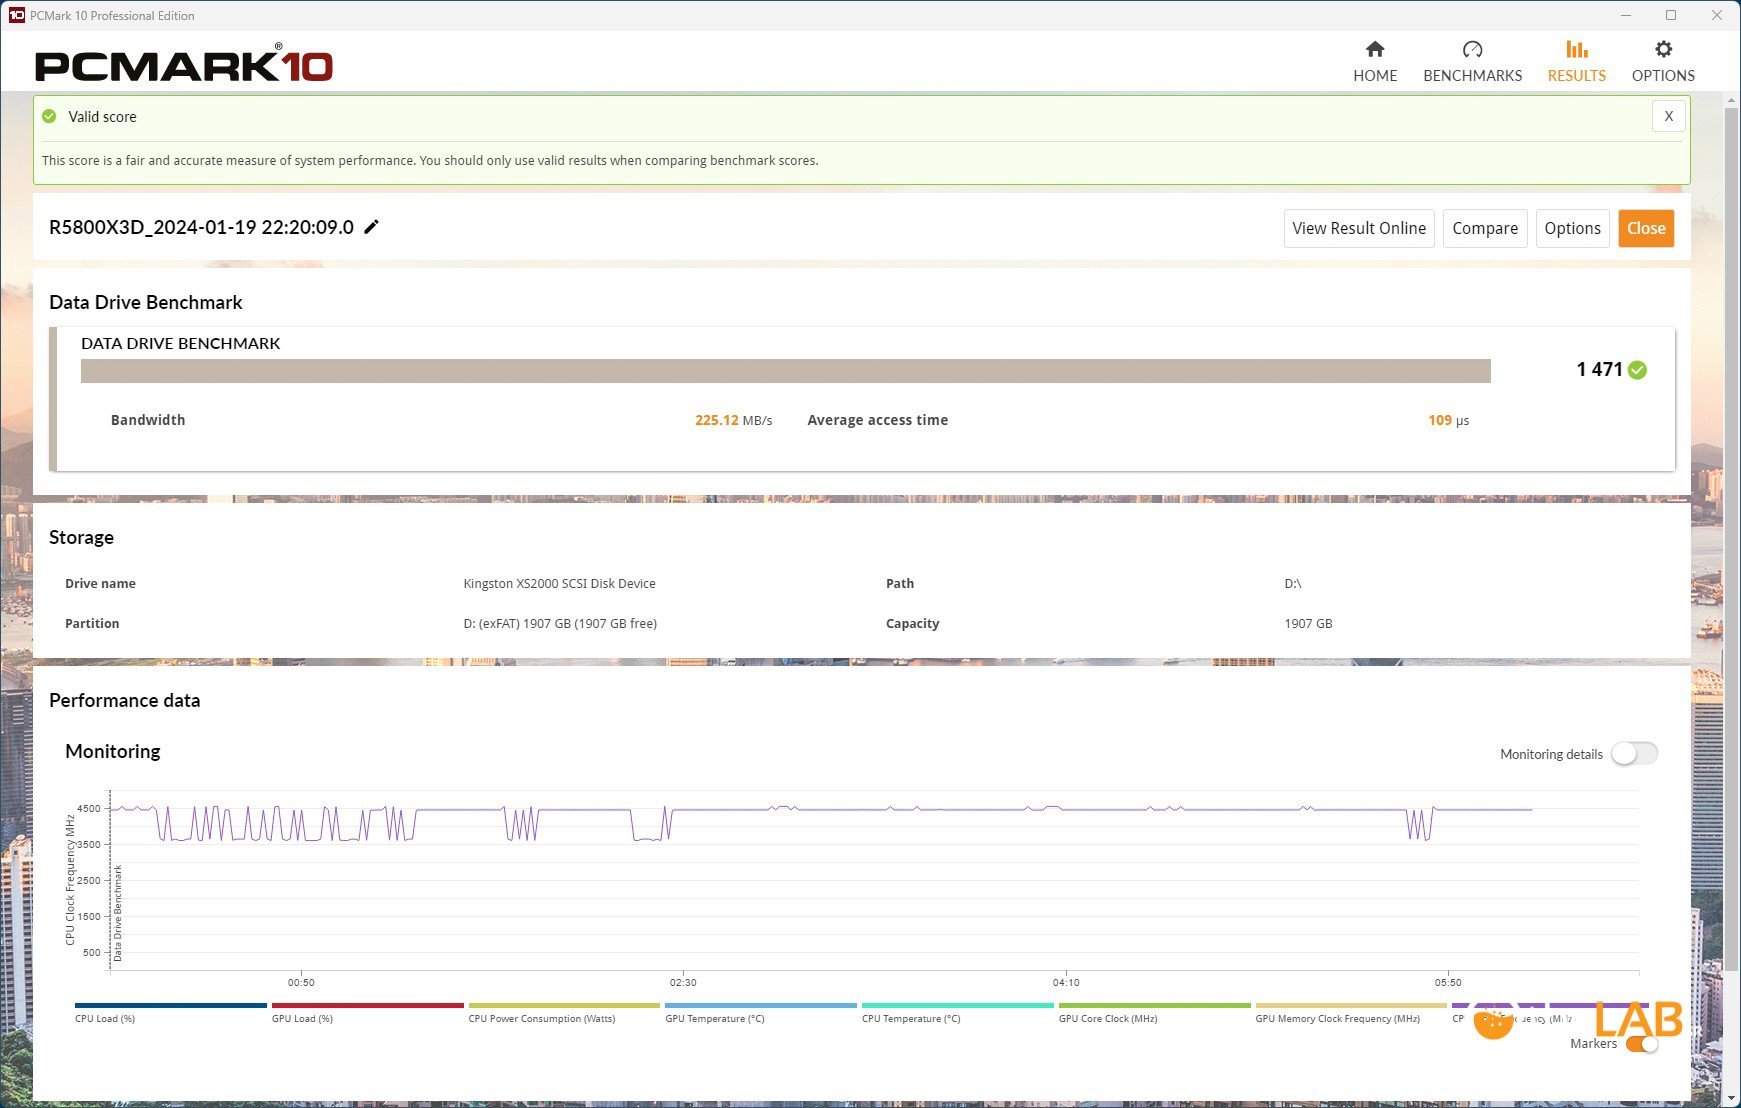Minimize the PCMark 10 window

coord(1626,15)
